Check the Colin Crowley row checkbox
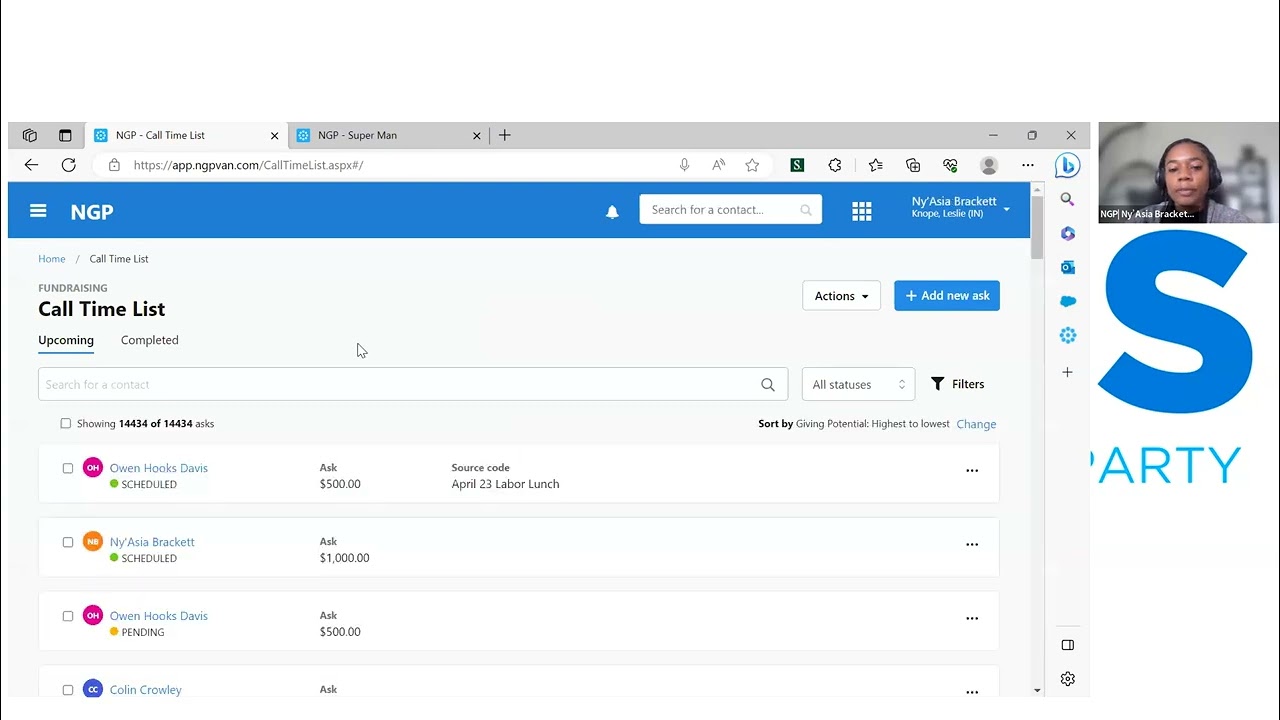The height and width of the screenshot is (720, 1280). (68, 690)
